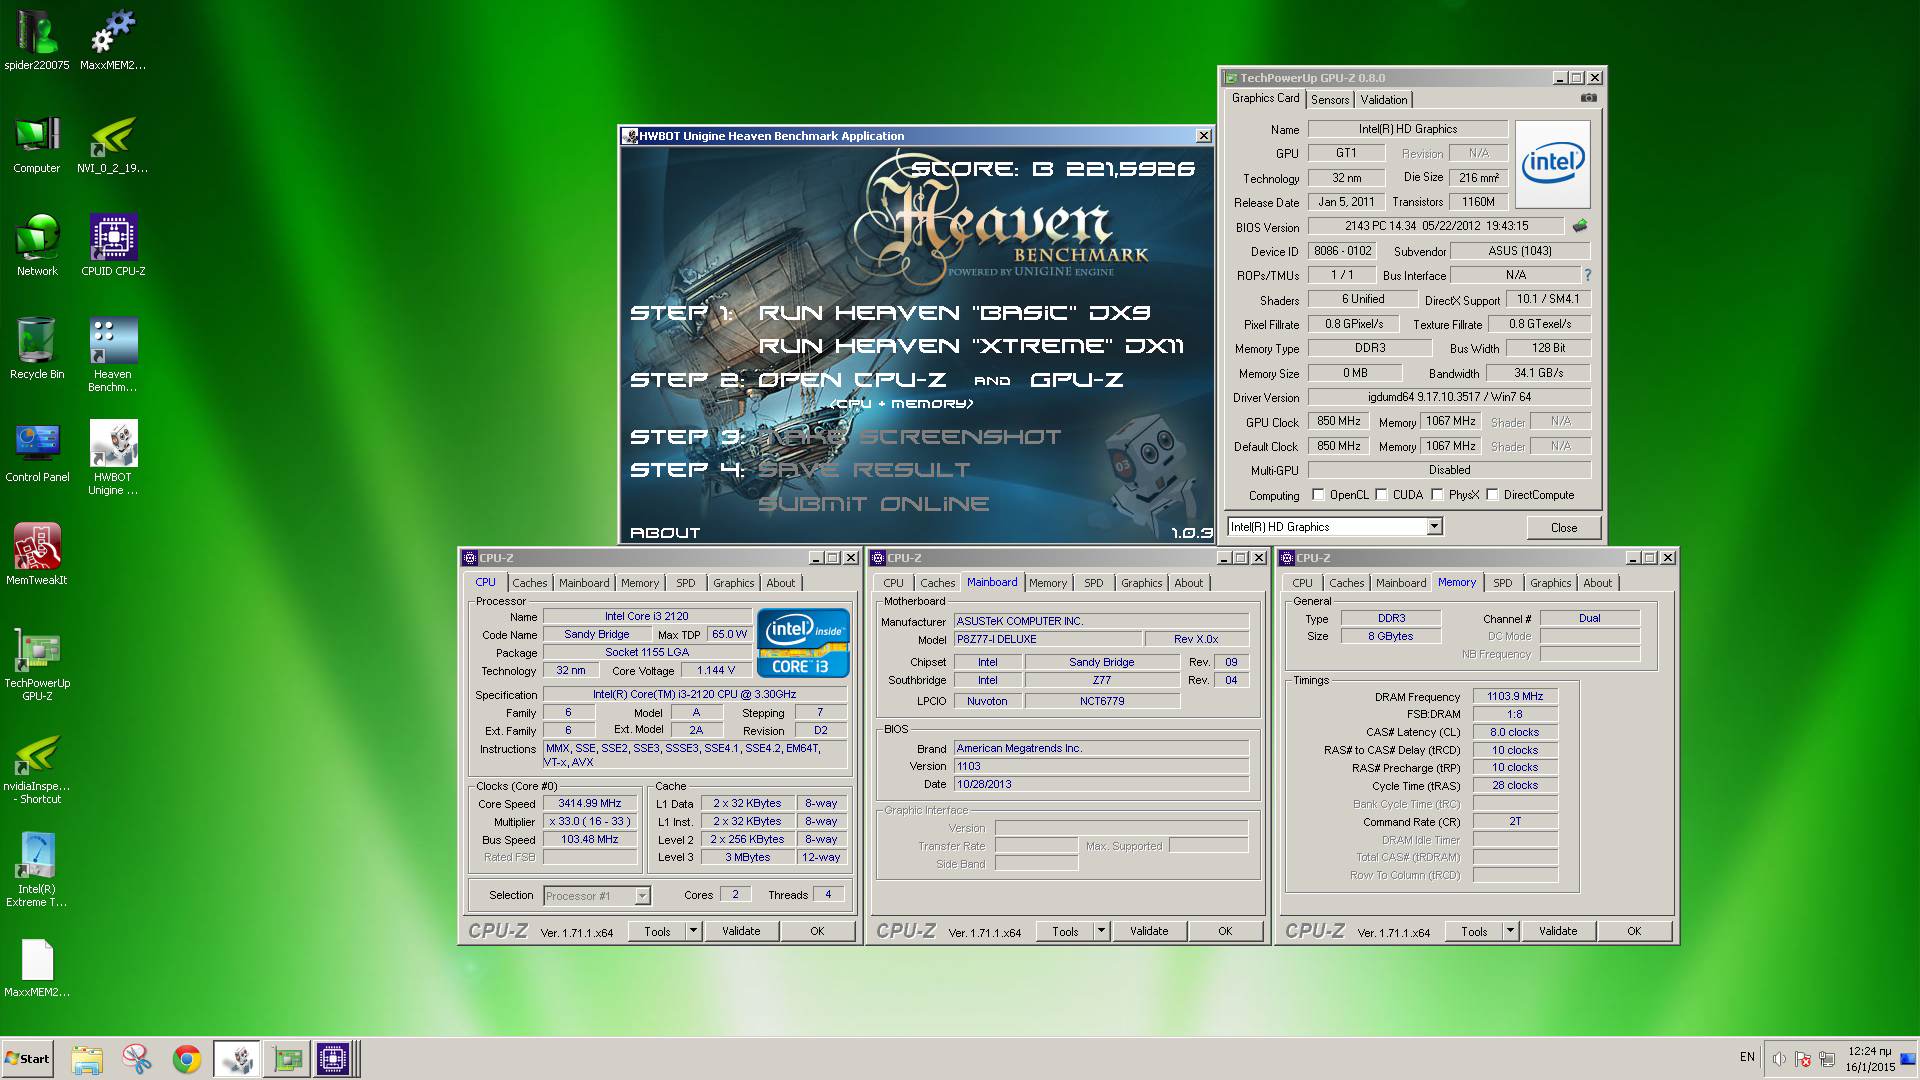Image resolution: width=1920 pixels, height=1080 pixels.
Task: Expand Tools dropdown arrow in CPU tab window
Action: (x=693, y=931)
